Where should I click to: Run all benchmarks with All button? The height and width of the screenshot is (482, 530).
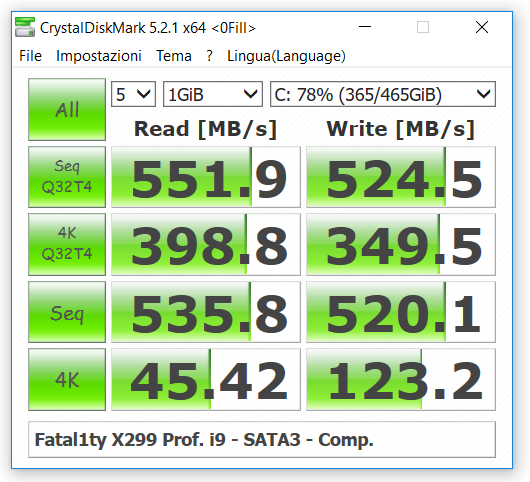(67, 109)
